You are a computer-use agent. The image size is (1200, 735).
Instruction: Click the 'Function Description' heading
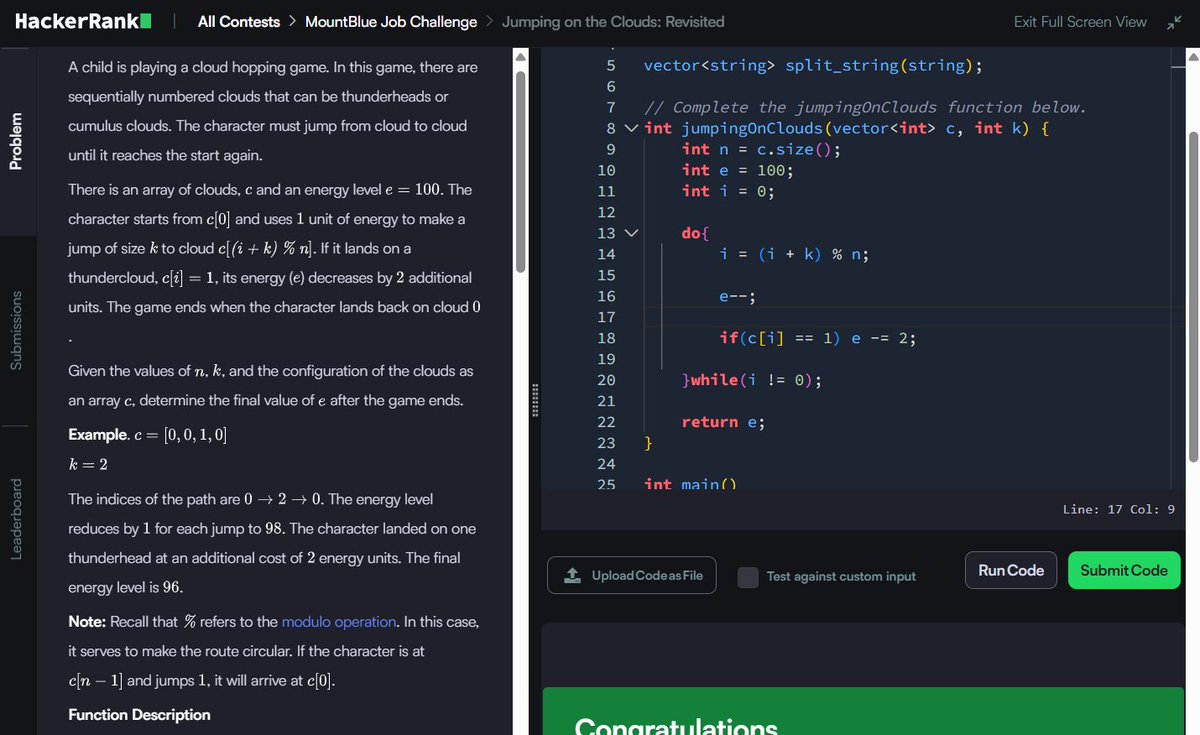click(139, 715)
